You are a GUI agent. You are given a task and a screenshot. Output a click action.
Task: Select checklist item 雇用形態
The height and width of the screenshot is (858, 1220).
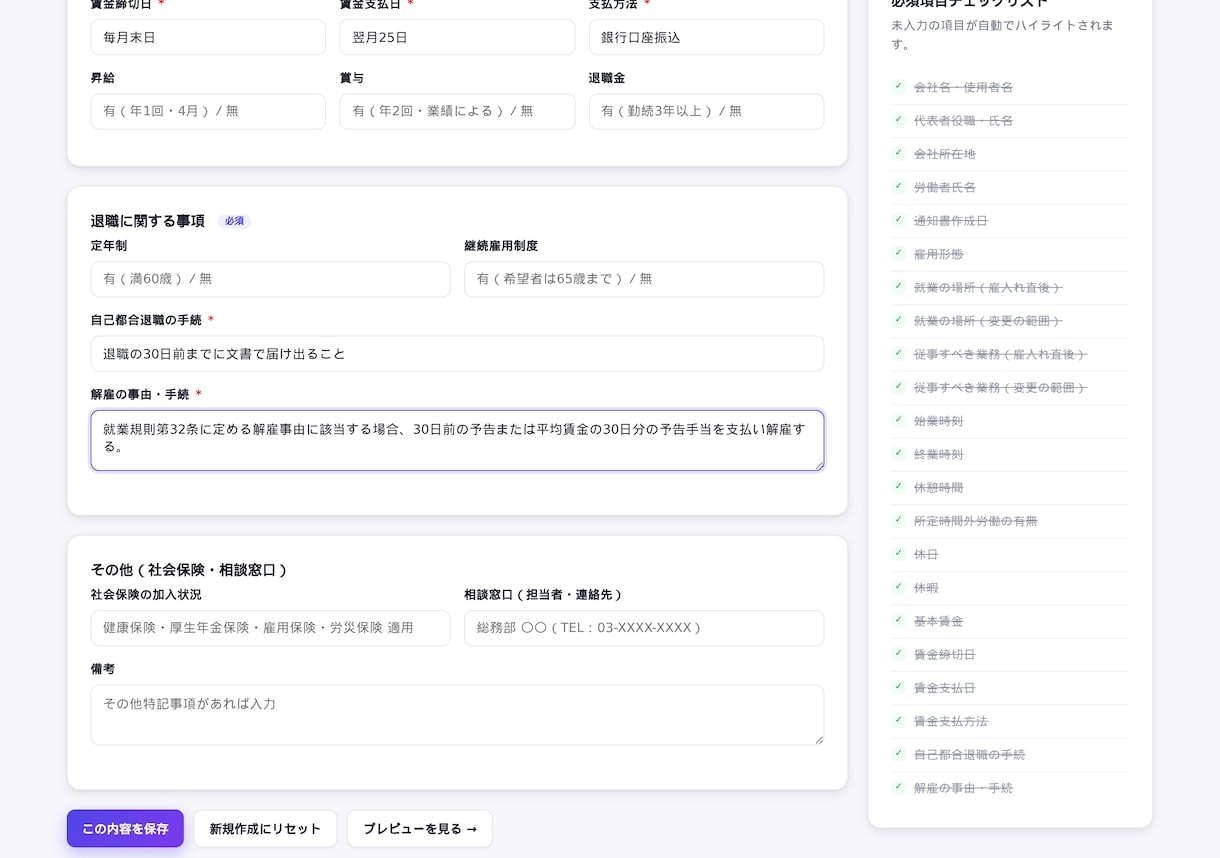click(1010, 254)
